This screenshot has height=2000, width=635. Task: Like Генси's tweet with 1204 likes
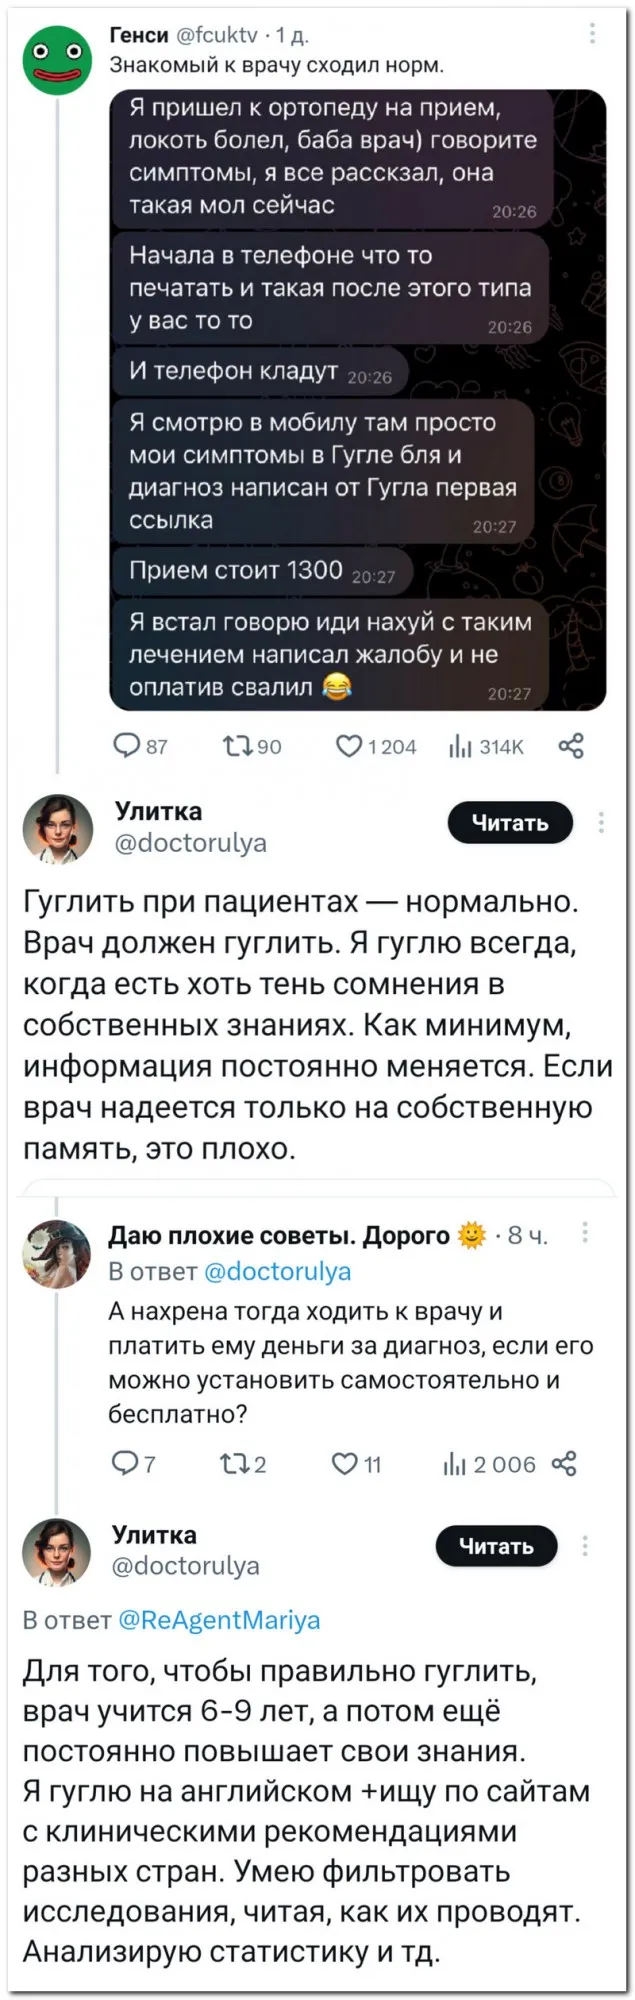[348, 746]
